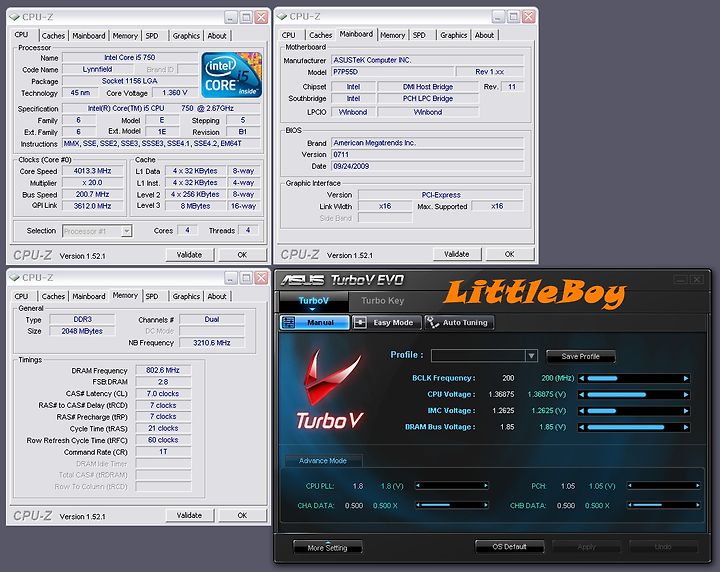Decrease CHA DATA with left arrow

(418, 505)
